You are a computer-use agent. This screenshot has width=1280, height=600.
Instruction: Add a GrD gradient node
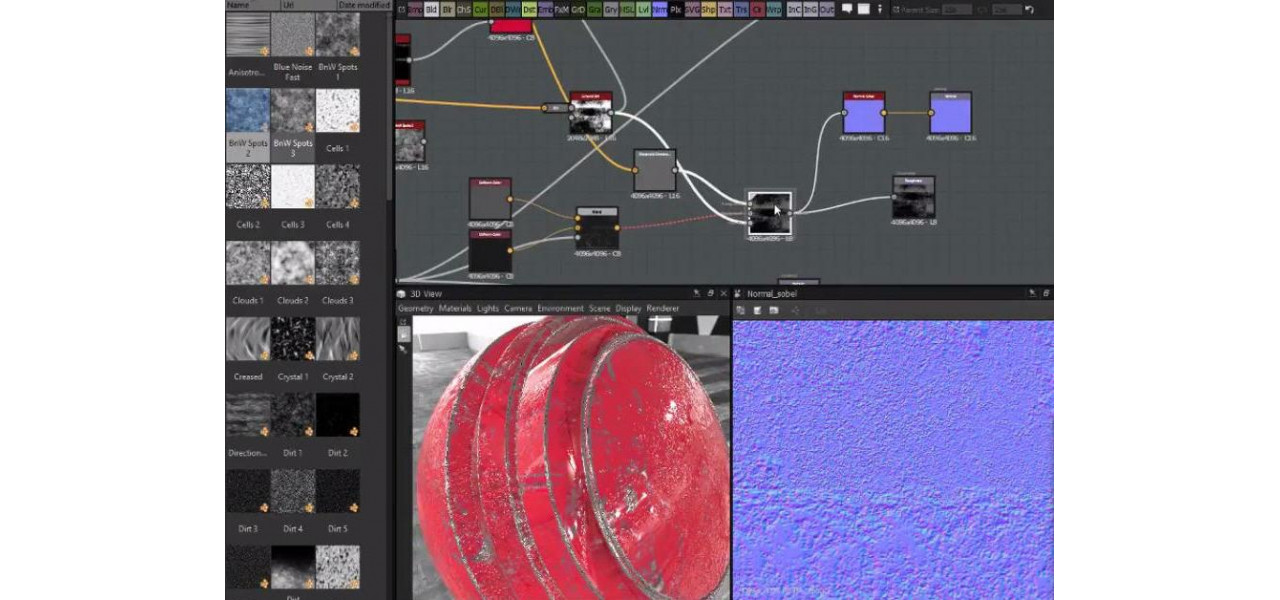pos(578,9)
